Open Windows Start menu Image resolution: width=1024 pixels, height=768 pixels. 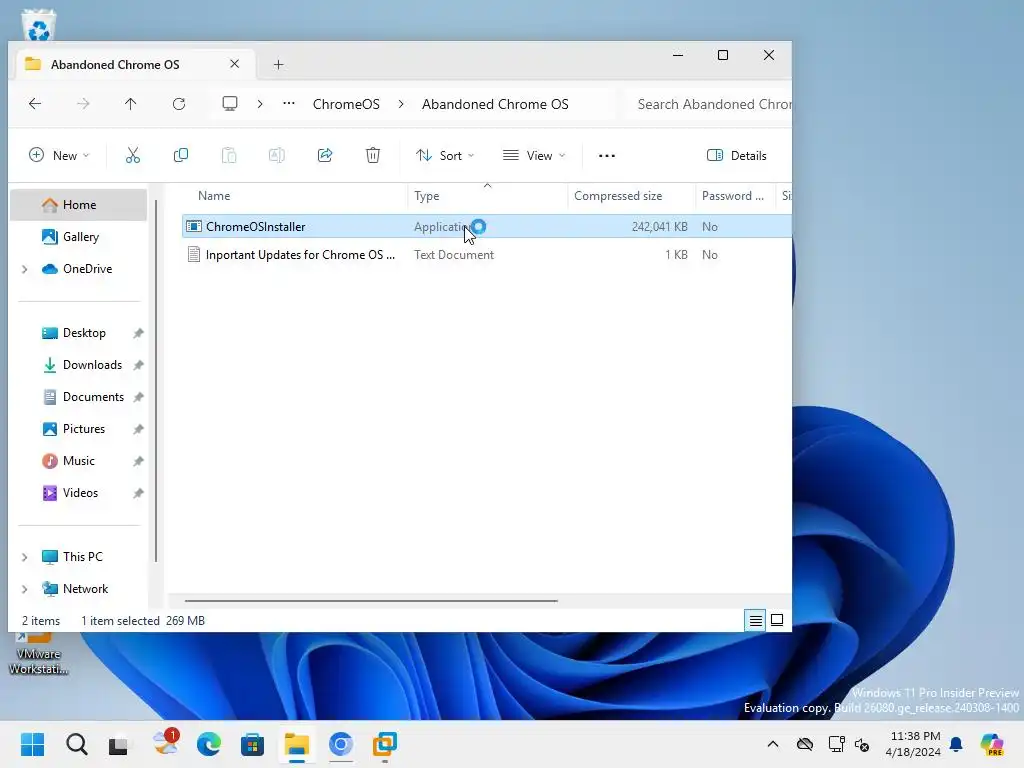32,744
